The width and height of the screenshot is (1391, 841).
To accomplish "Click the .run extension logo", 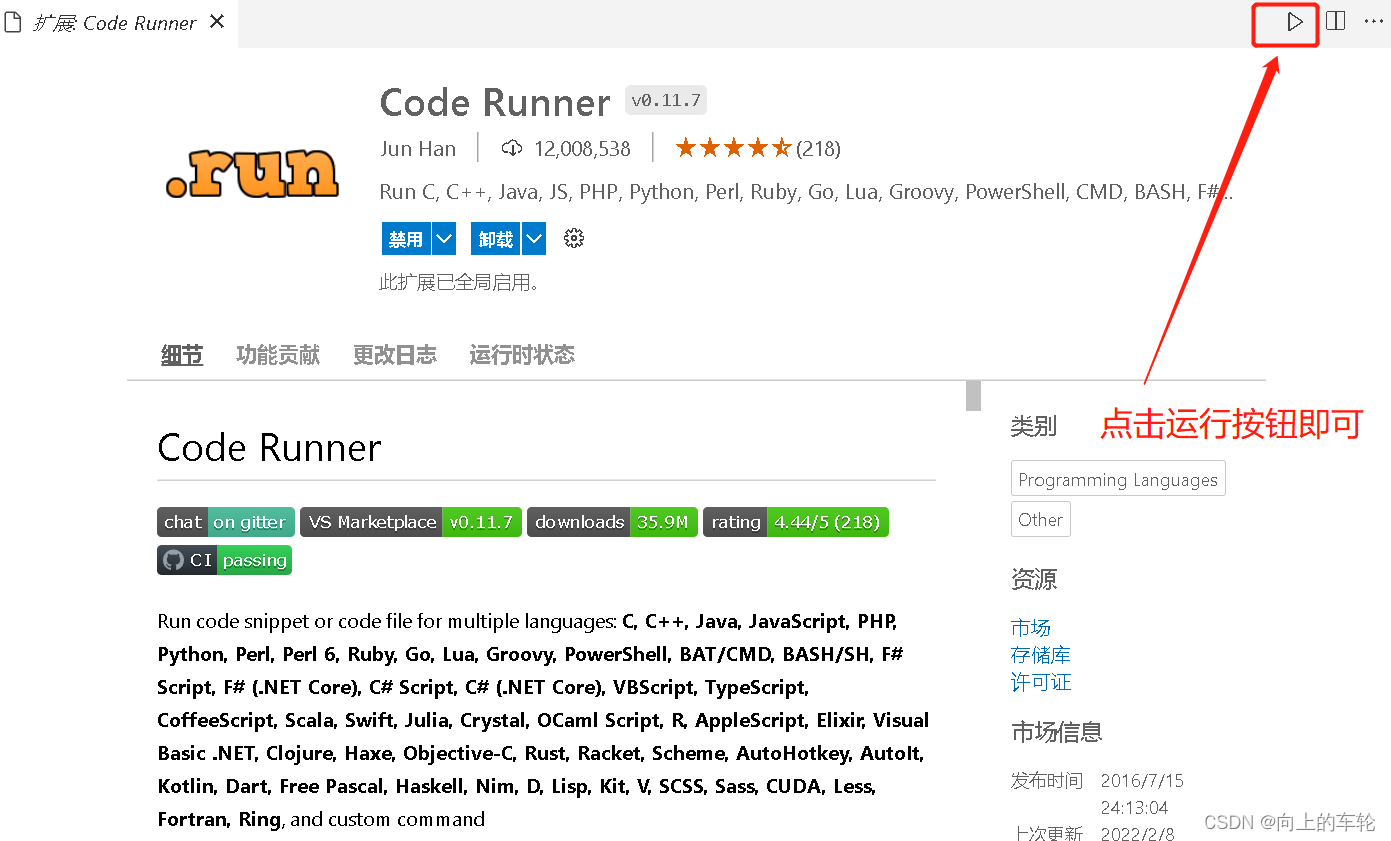I will pyautogui.click(x=252, y=172).
